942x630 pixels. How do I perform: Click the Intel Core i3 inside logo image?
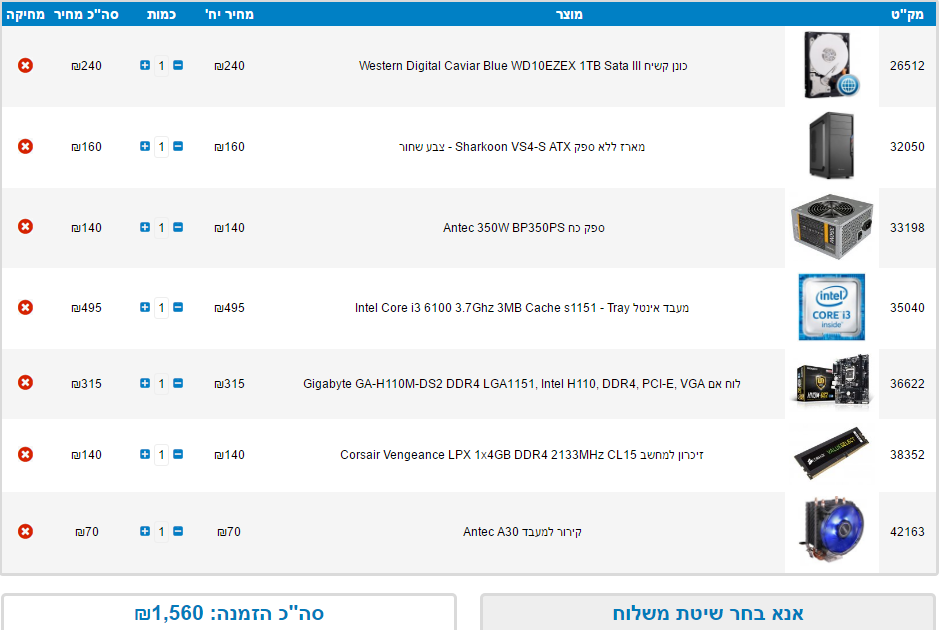click(x=831, y=307)
